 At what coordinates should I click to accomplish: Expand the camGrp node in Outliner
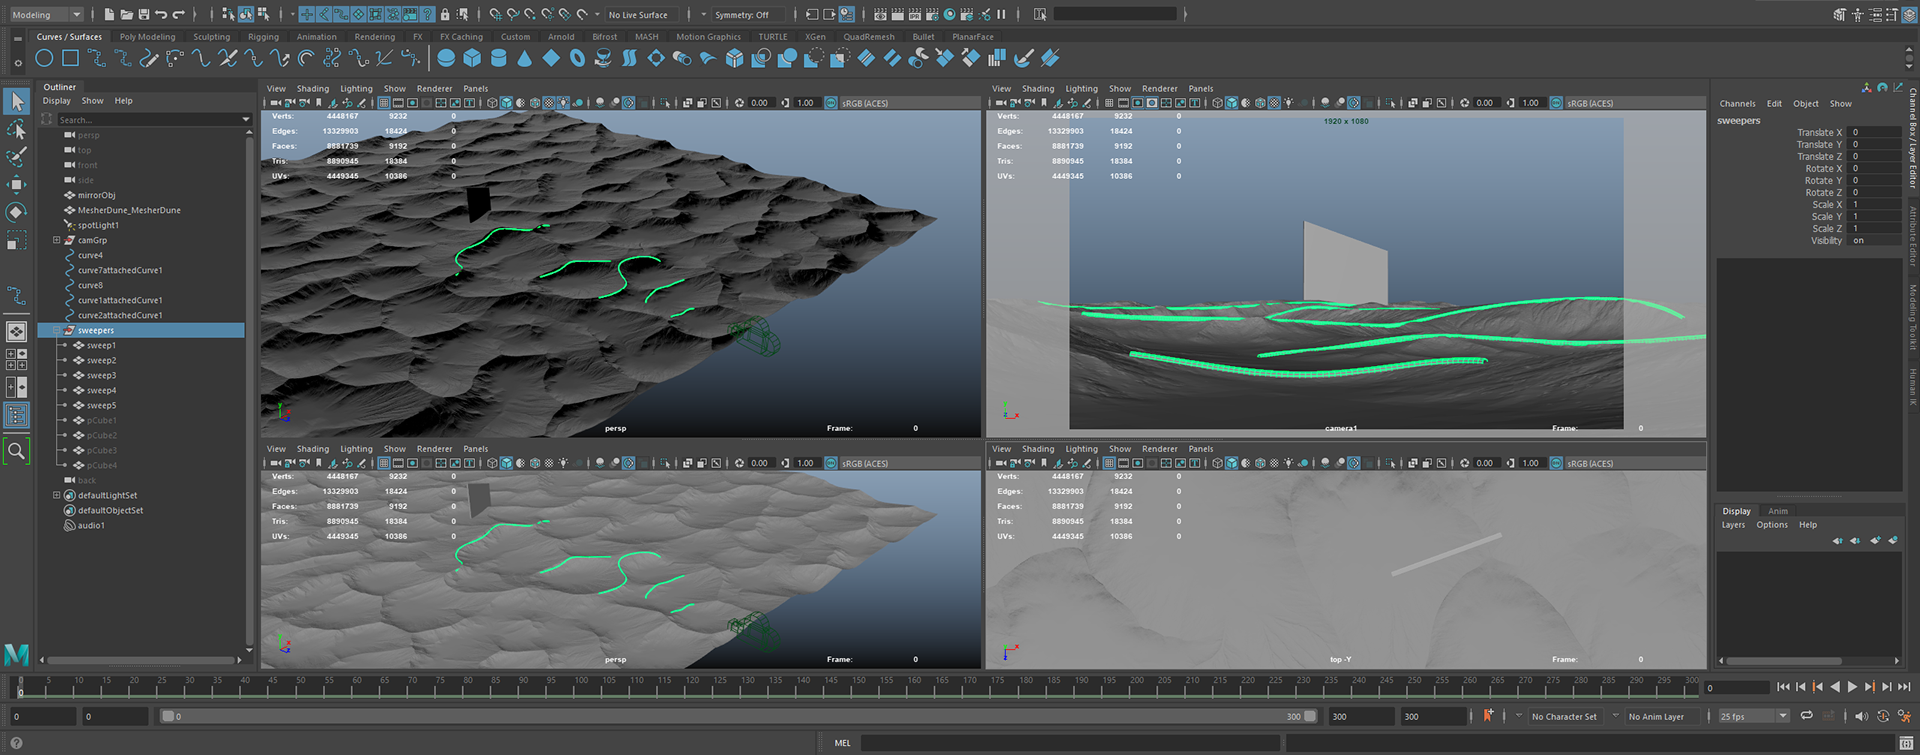57,241
